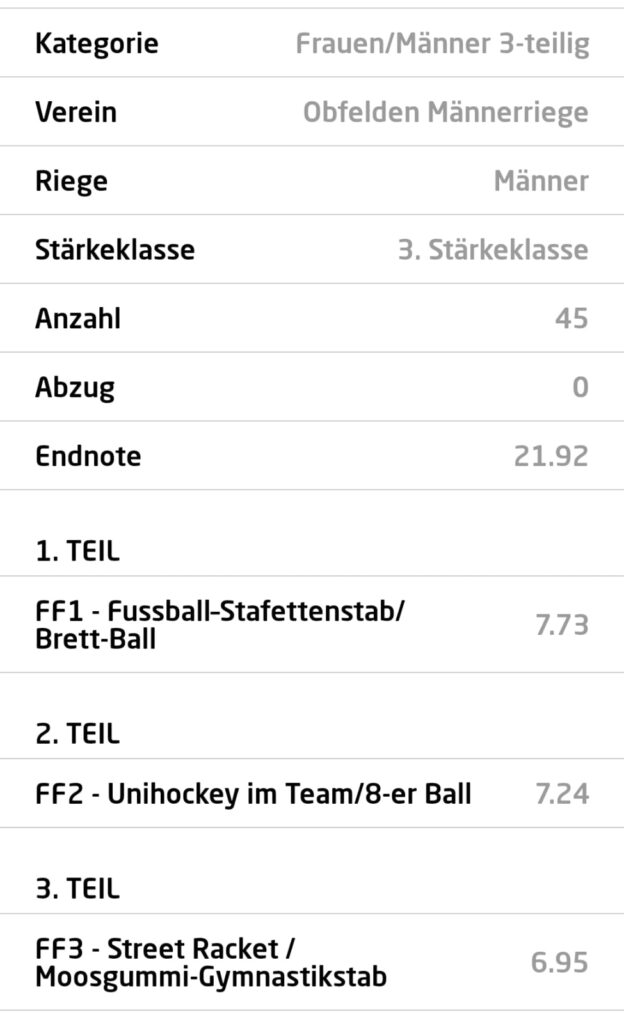Select the FF3 score 6.95
This screenshot has height=1024, width=624.
pos(560,963)
